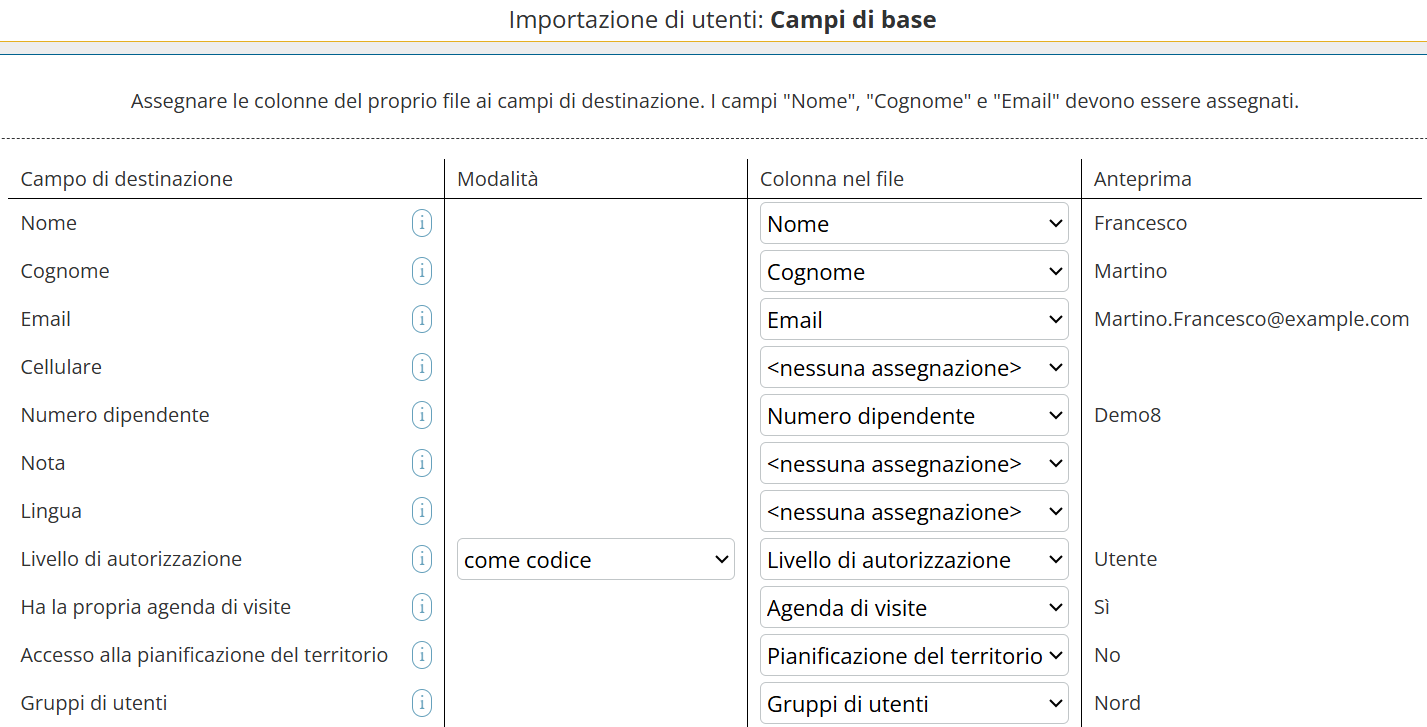Open the Lingua field info icon
1427x727 pixels.
pos(422,511)
